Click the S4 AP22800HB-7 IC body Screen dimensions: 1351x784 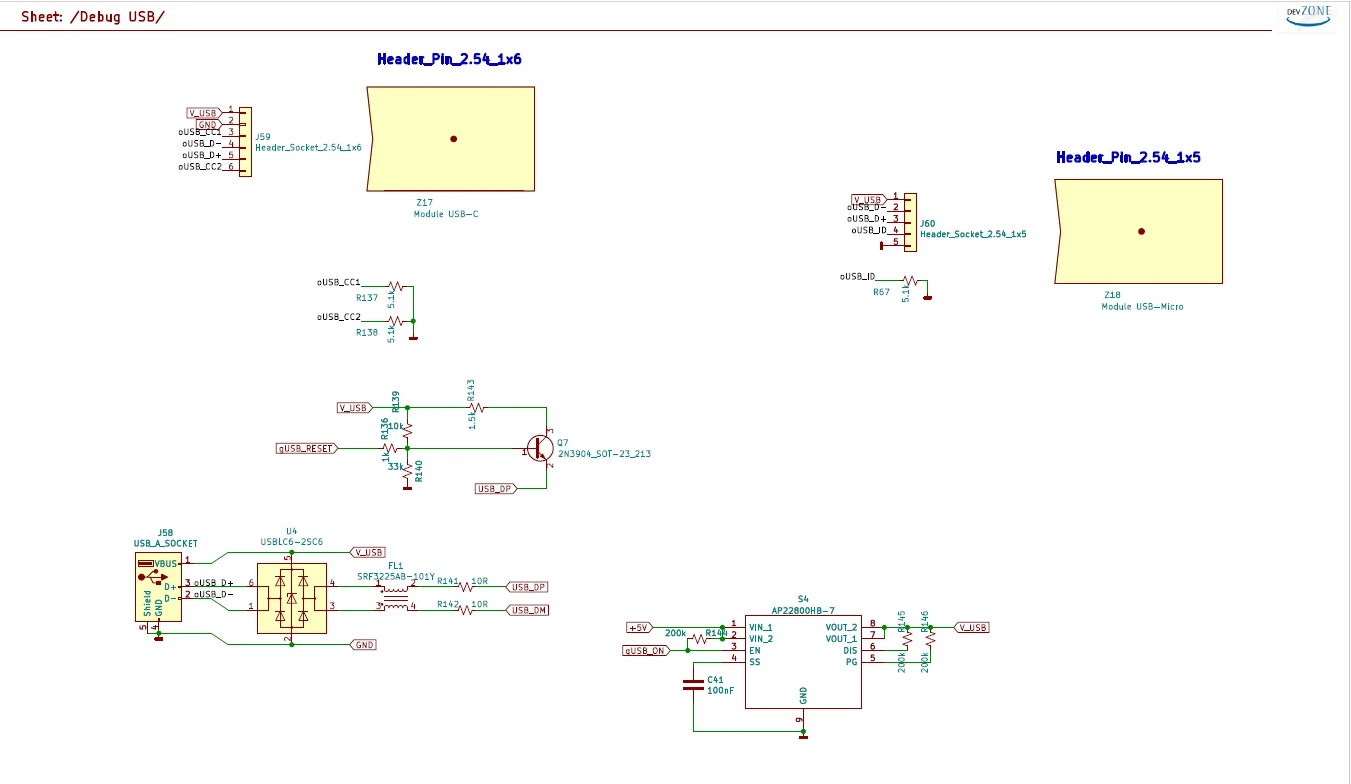[x=803, y=661]
